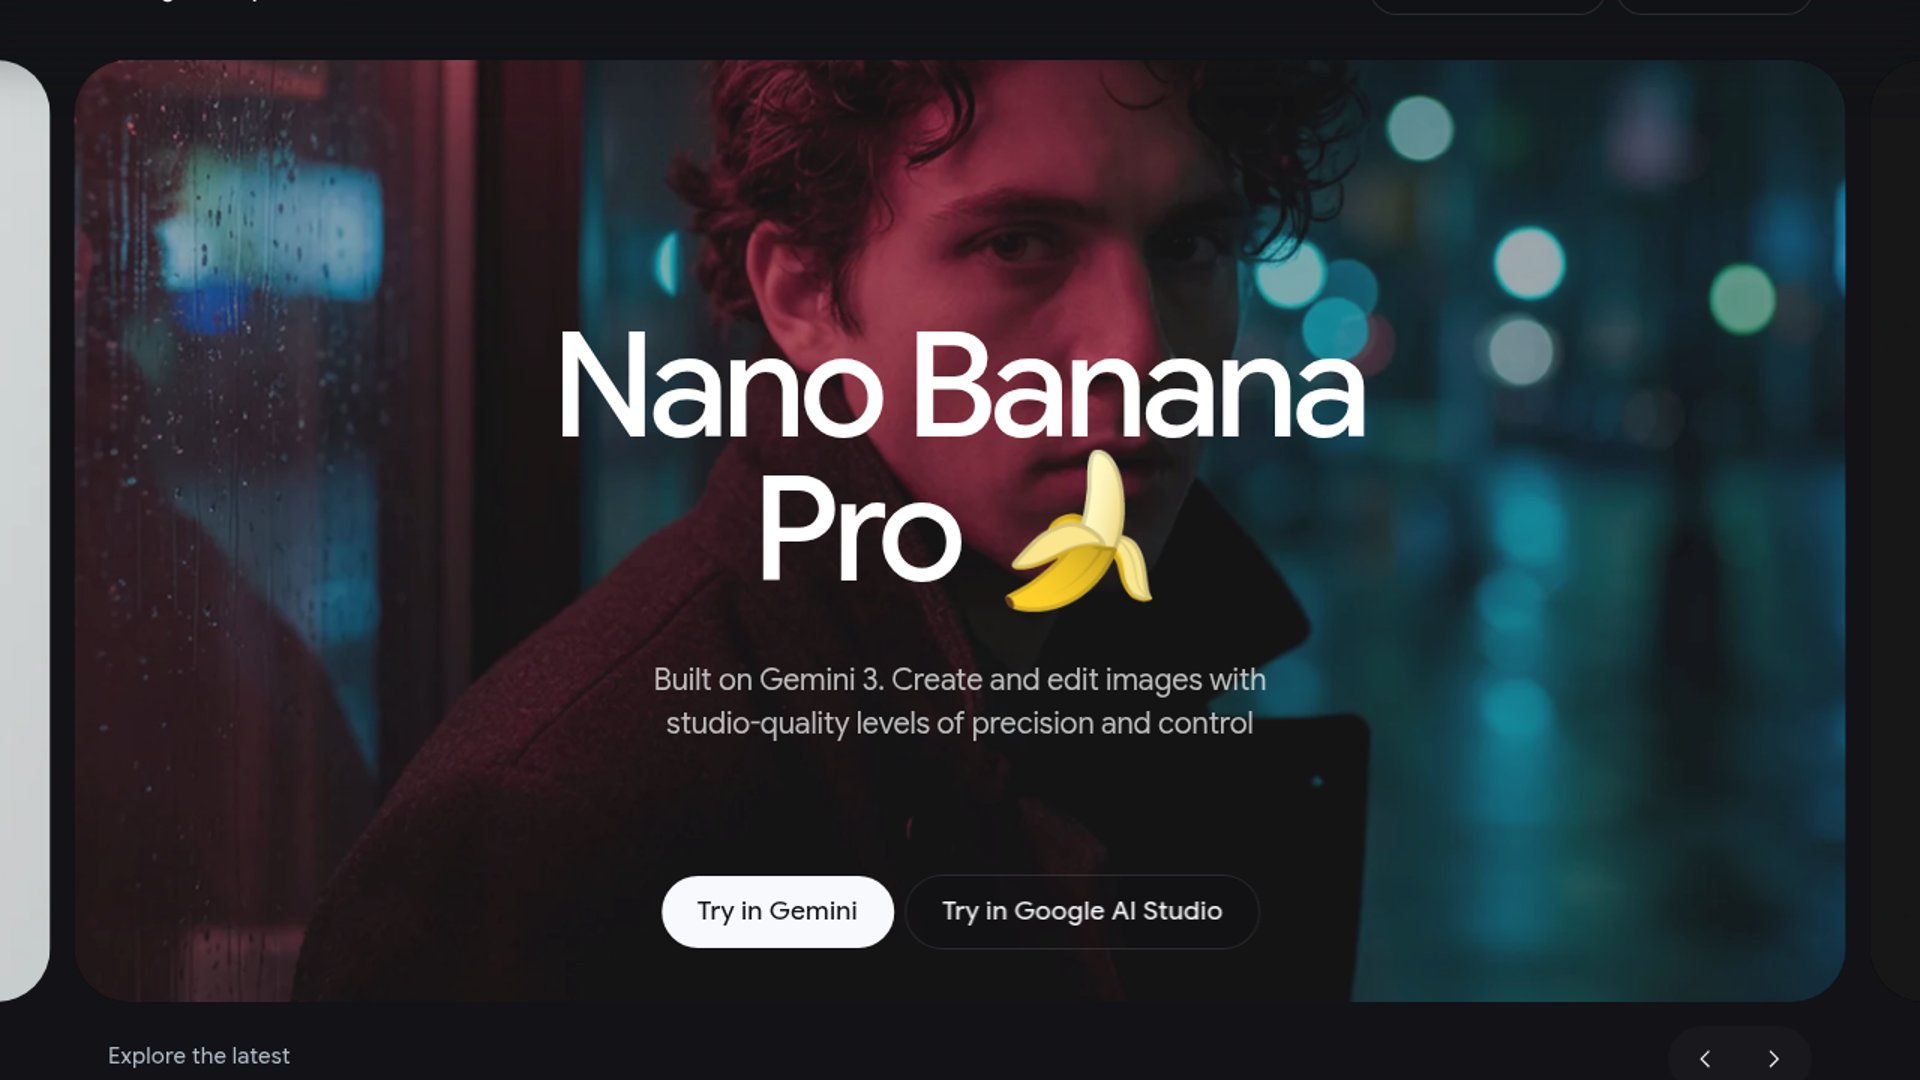This screenshot has height=1080, width=1920.
Task: Click the word Pro in the headline
Action: click(x=858, y=530)
